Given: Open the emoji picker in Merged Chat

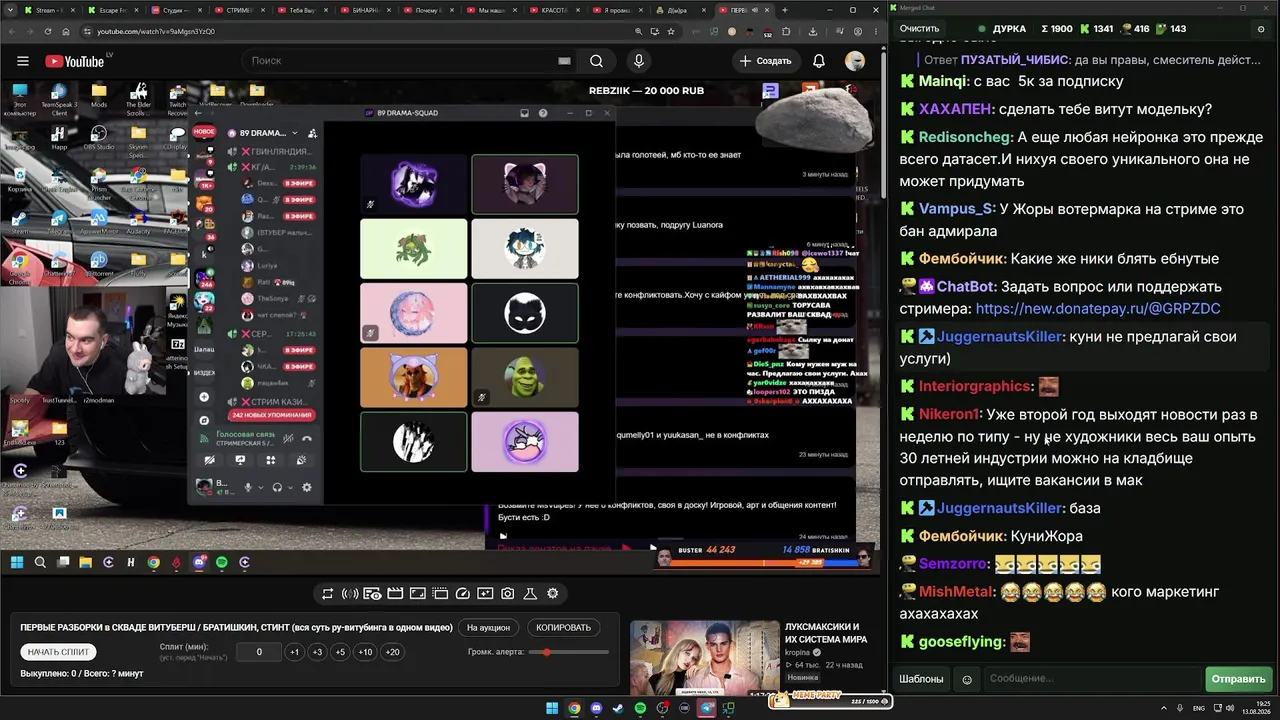Looking at the screenshot, I should click(x=967, y=679).
